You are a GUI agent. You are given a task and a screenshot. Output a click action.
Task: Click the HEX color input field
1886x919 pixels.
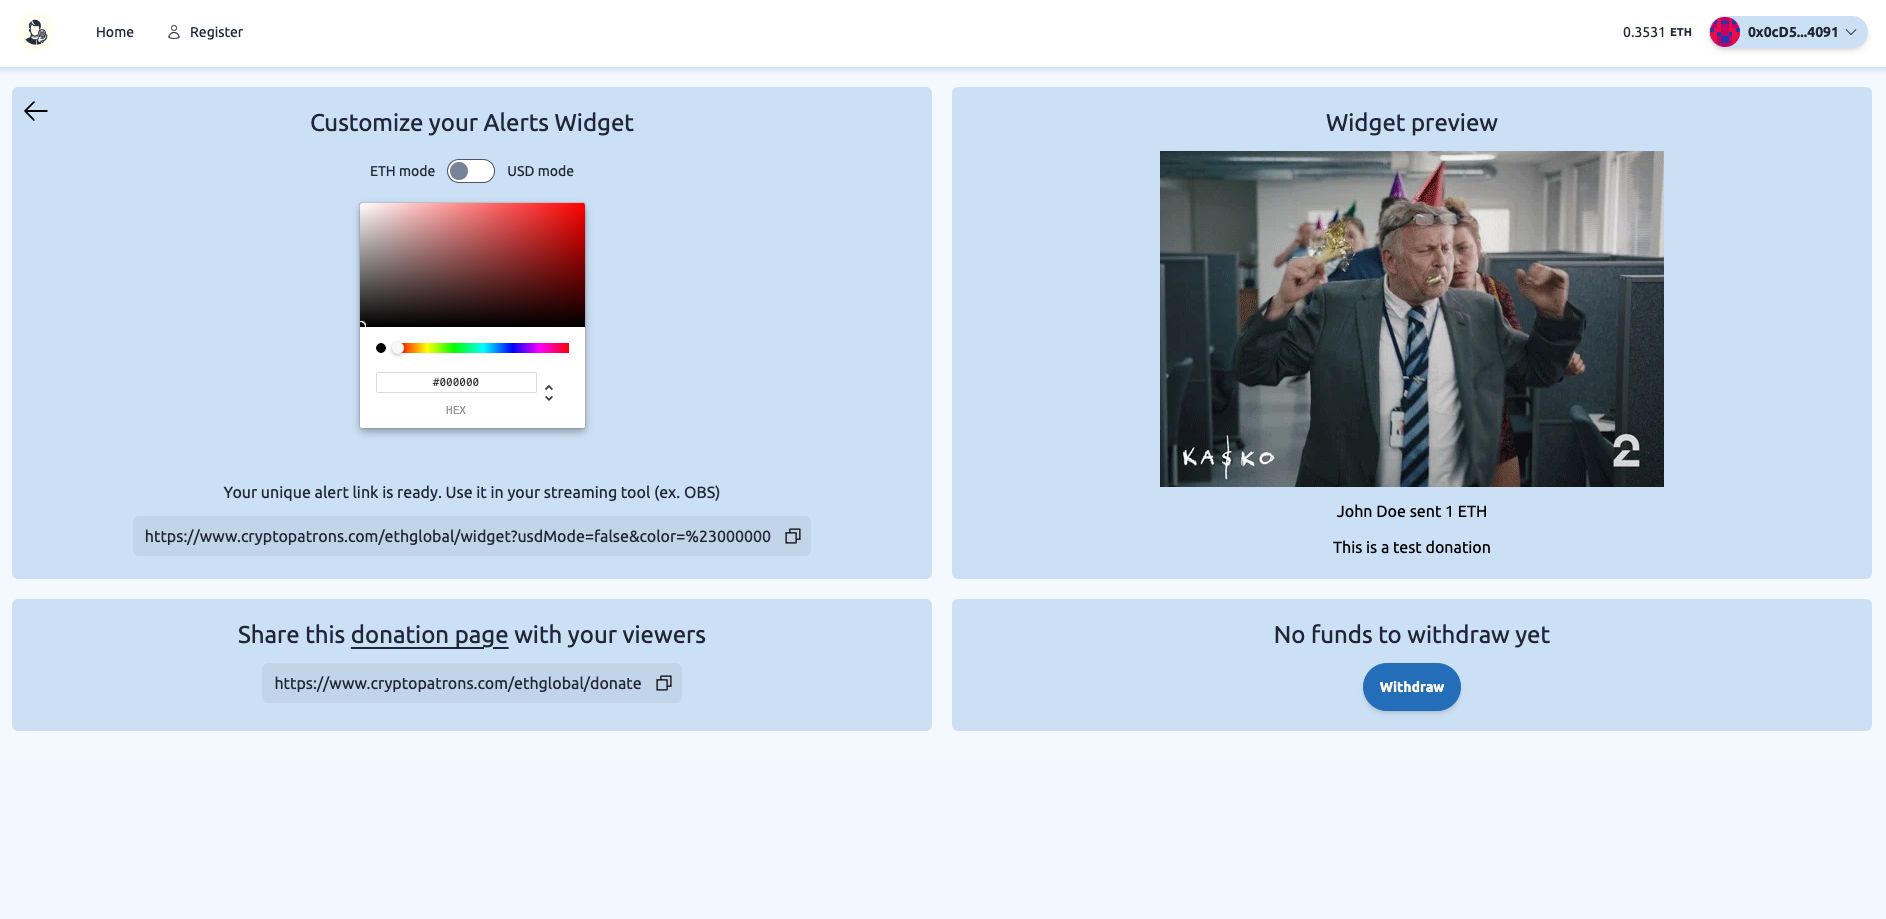click(x=456, y=382)
